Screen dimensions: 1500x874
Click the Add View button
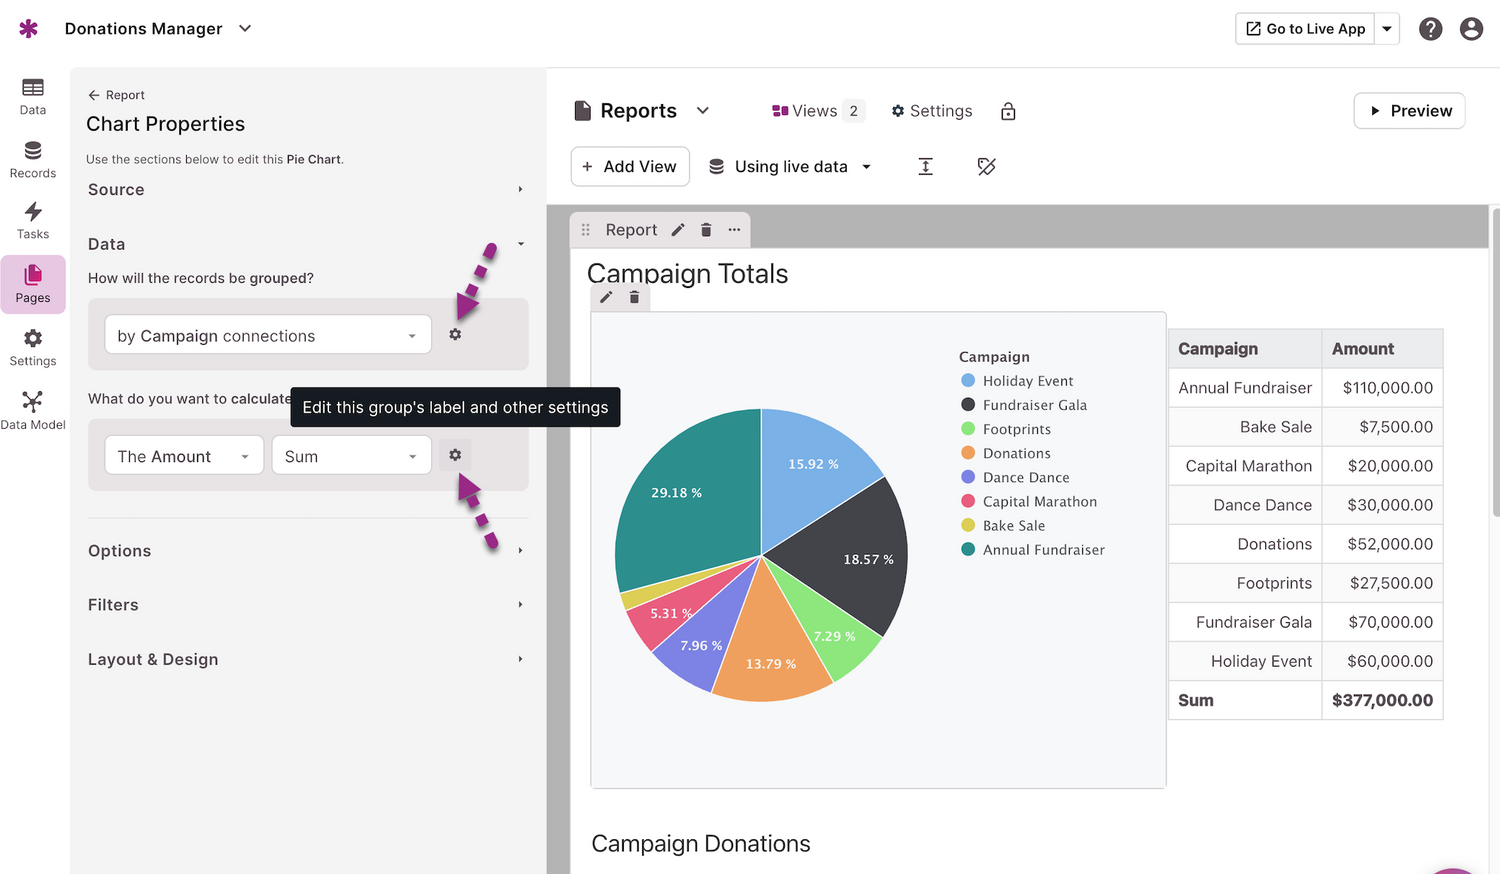(630, 167)
